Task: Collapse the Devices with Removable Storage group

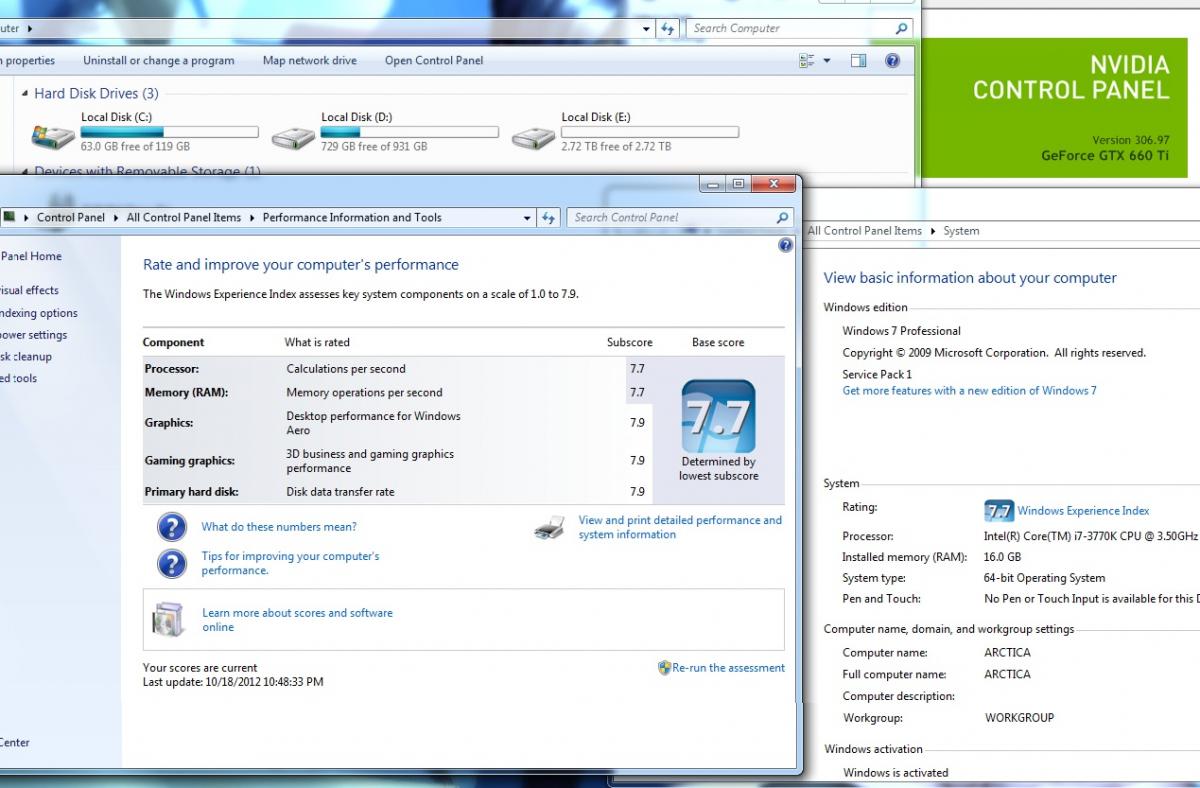Action: [x=24, y=171]
